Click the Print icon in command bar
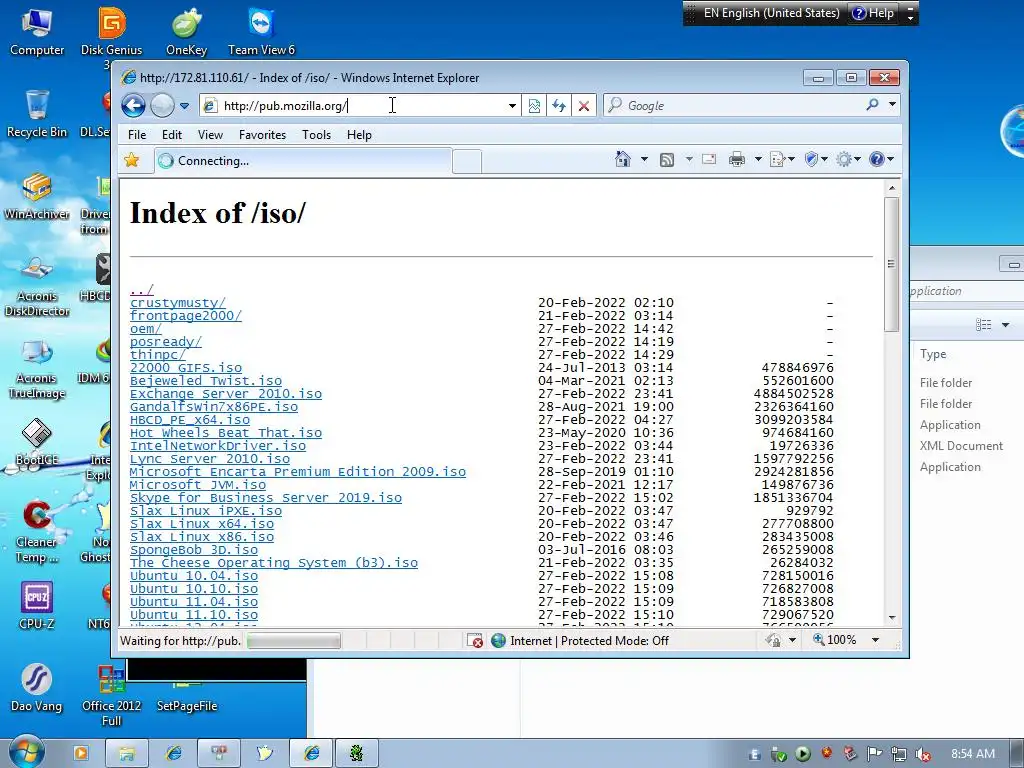 click(x=737, y=159)
